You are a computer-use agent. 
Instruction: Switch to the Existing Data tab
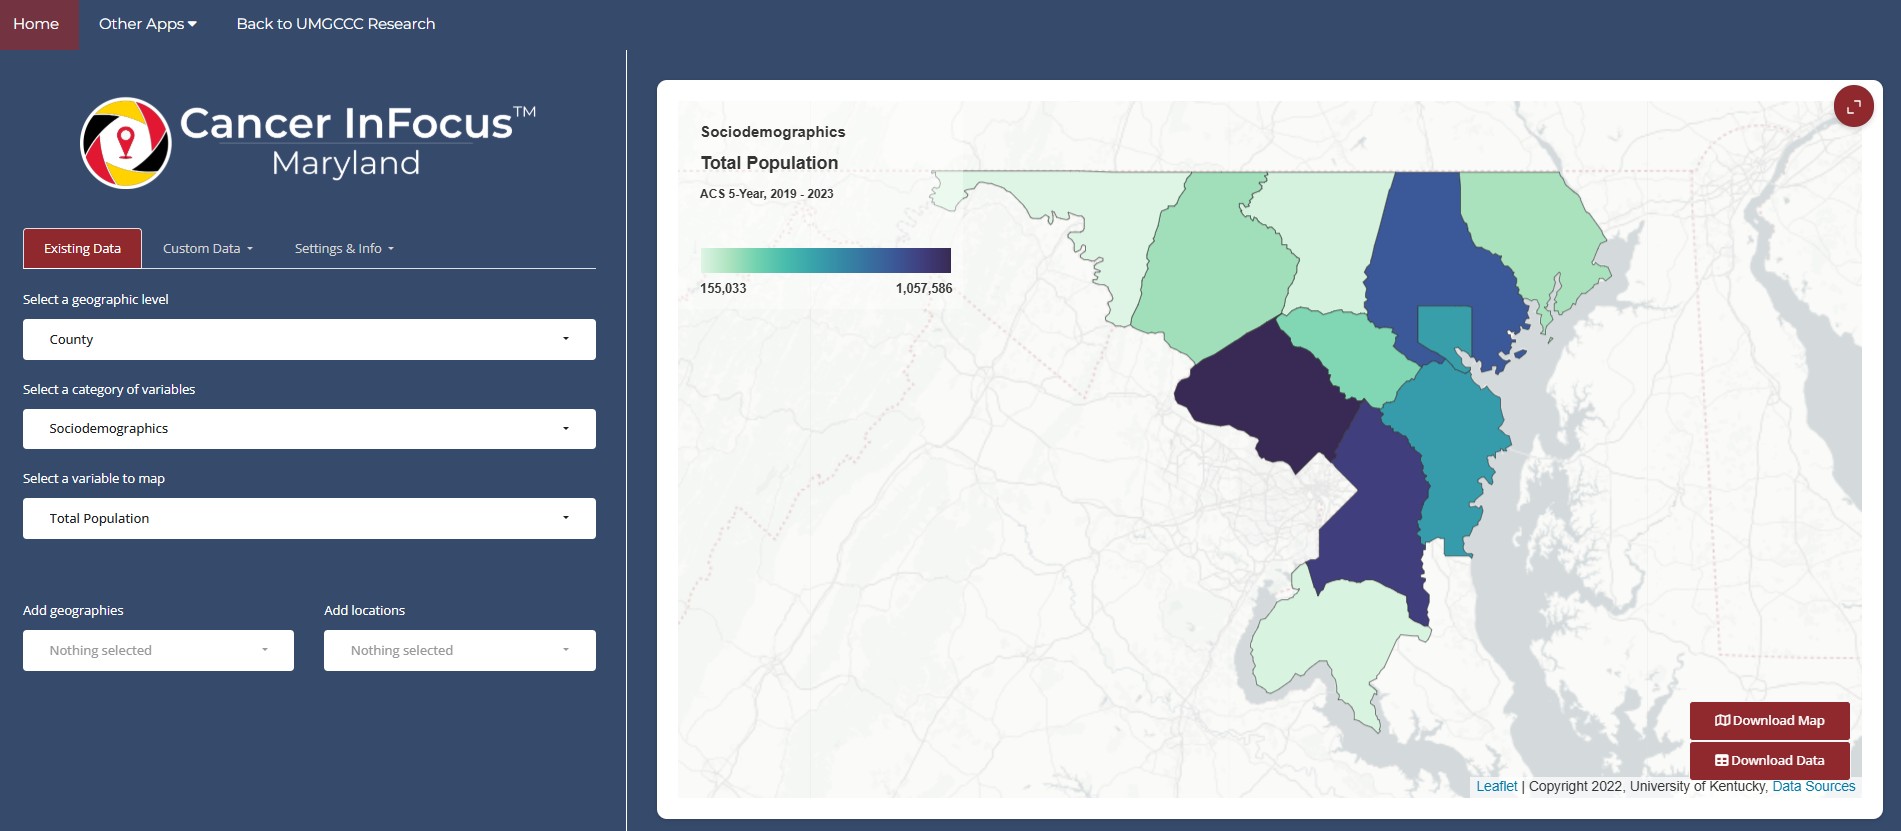pos(82,248)
